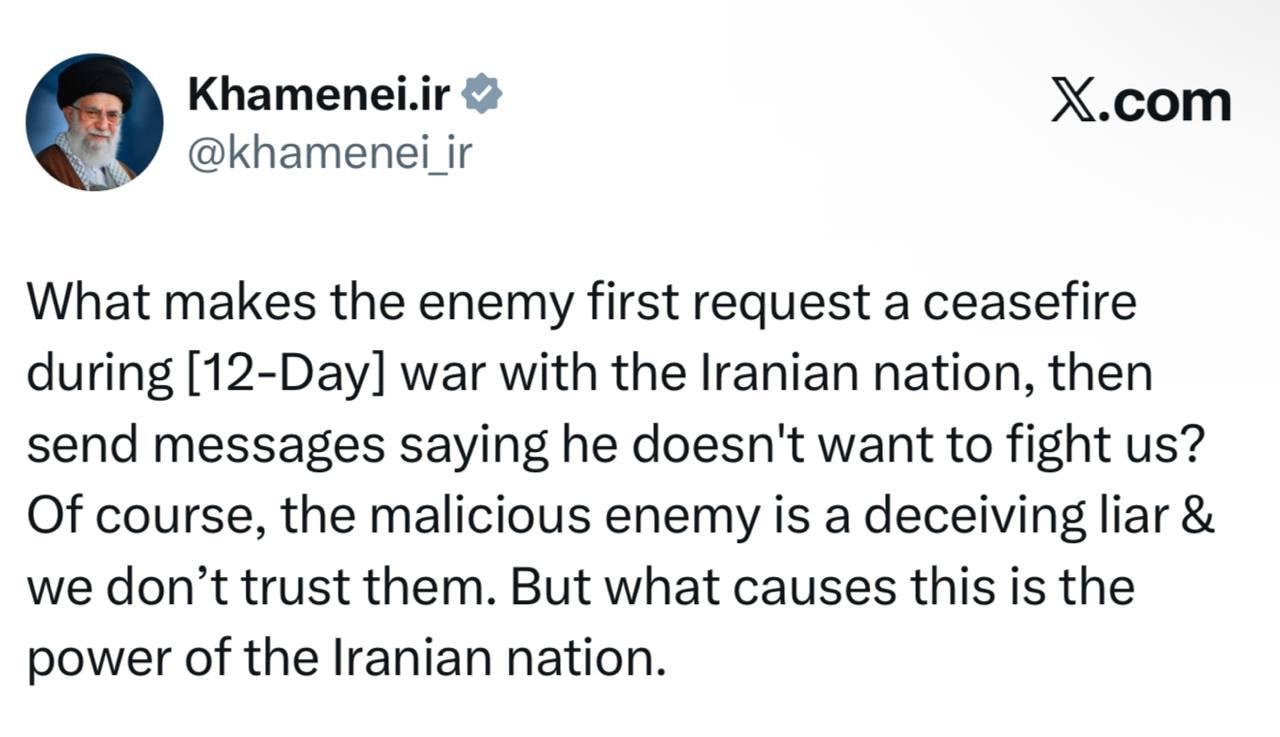
Task: Click the Khamenei.ir display name
Action: click(320, 95)
